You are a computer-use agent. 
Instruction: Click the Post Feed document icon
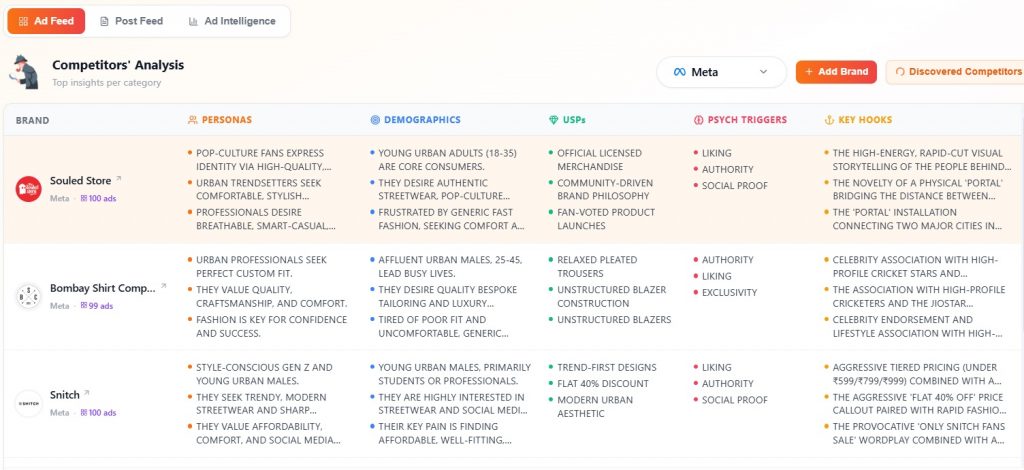click(x=104, y=22)
